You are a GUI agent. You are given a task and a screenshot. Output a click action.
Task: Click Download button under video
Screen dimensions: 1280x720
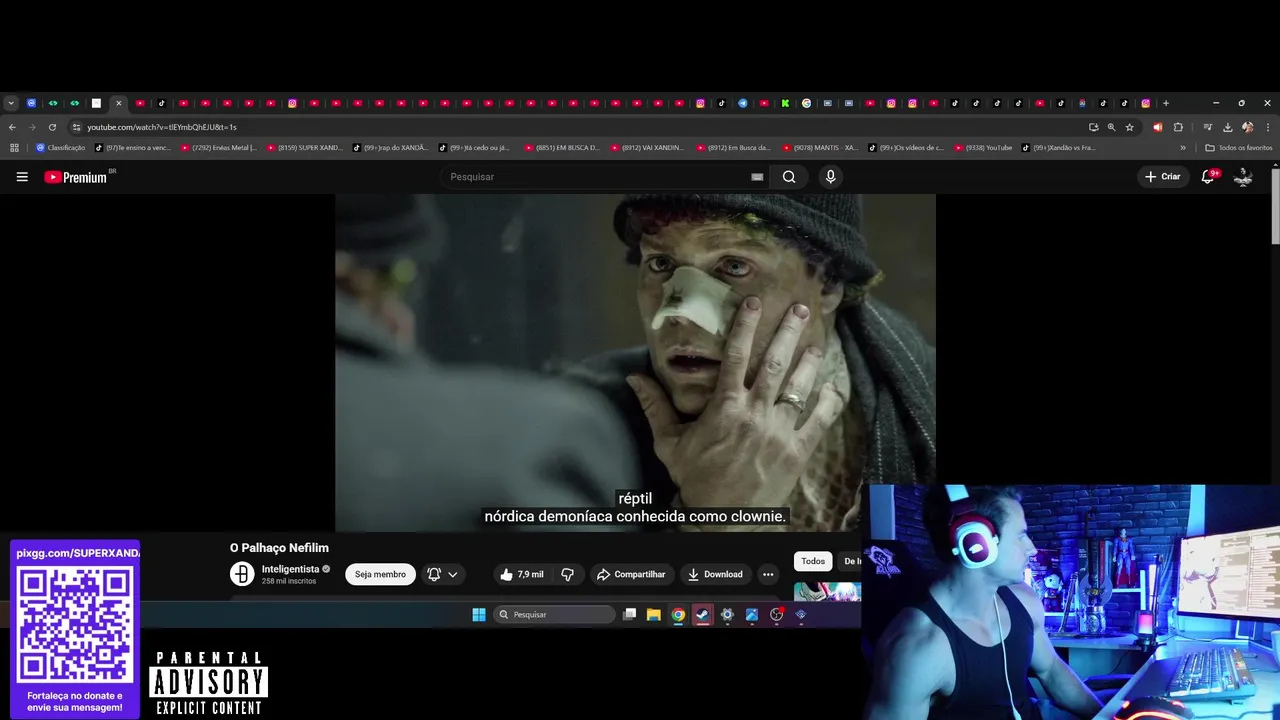715,574
